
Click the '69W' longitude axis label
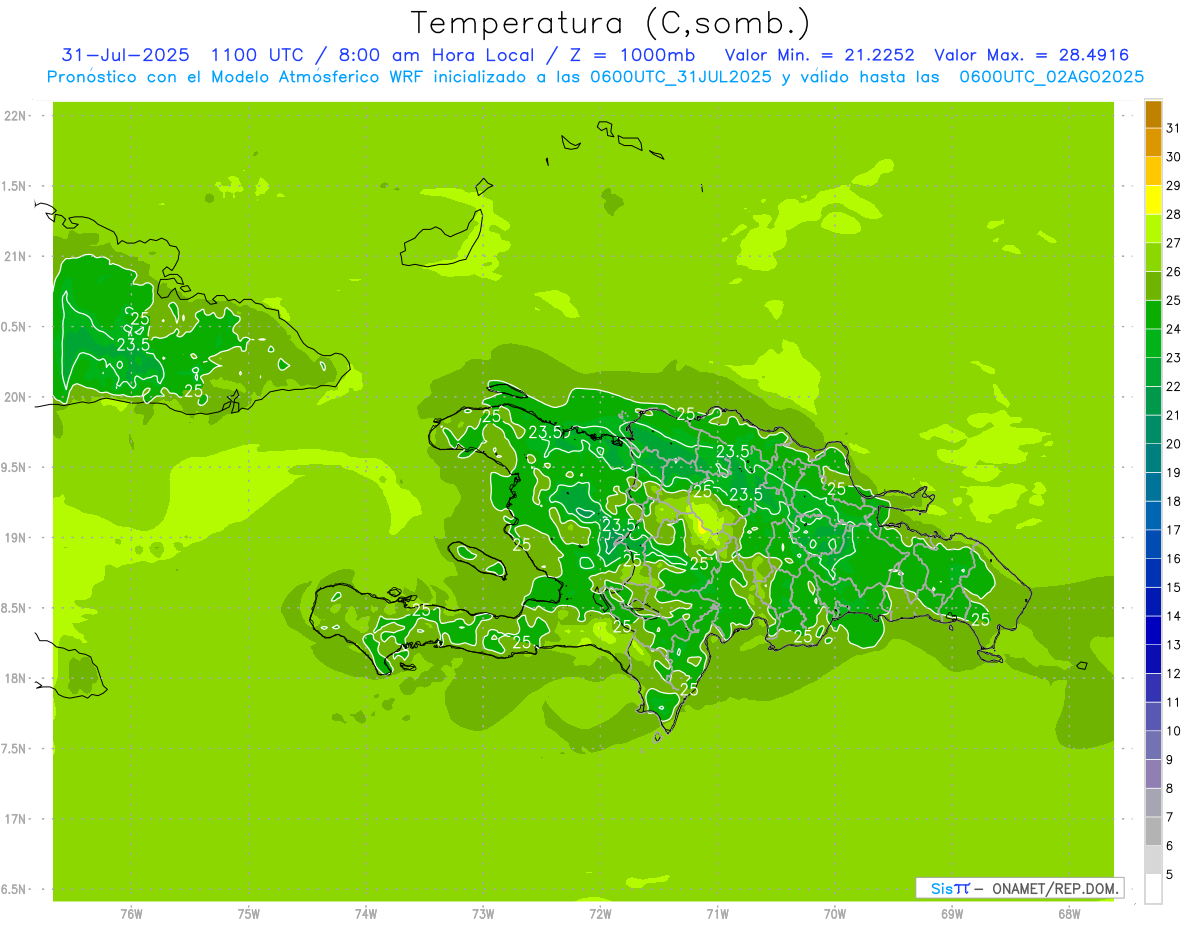click(x=952, y=914)
